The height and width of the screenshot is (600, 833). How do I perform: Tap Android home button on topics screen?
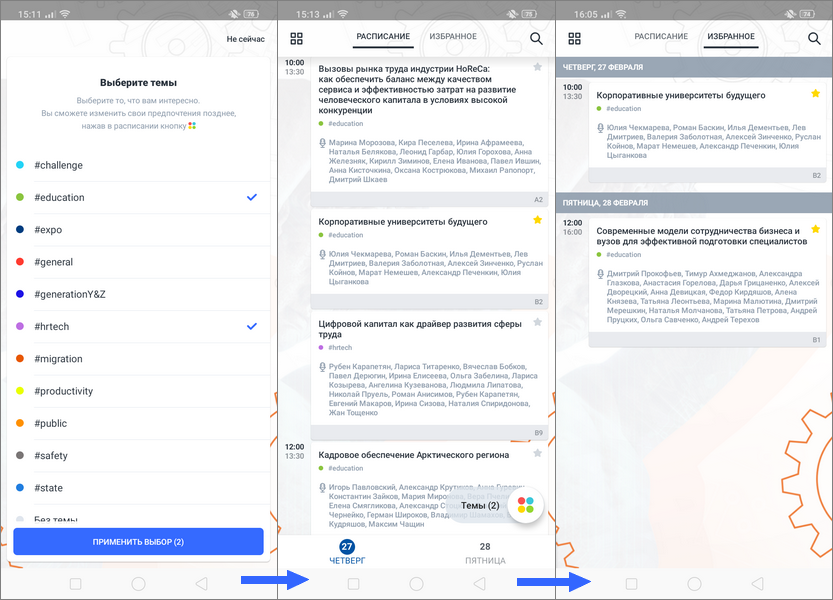click(138, 584)
